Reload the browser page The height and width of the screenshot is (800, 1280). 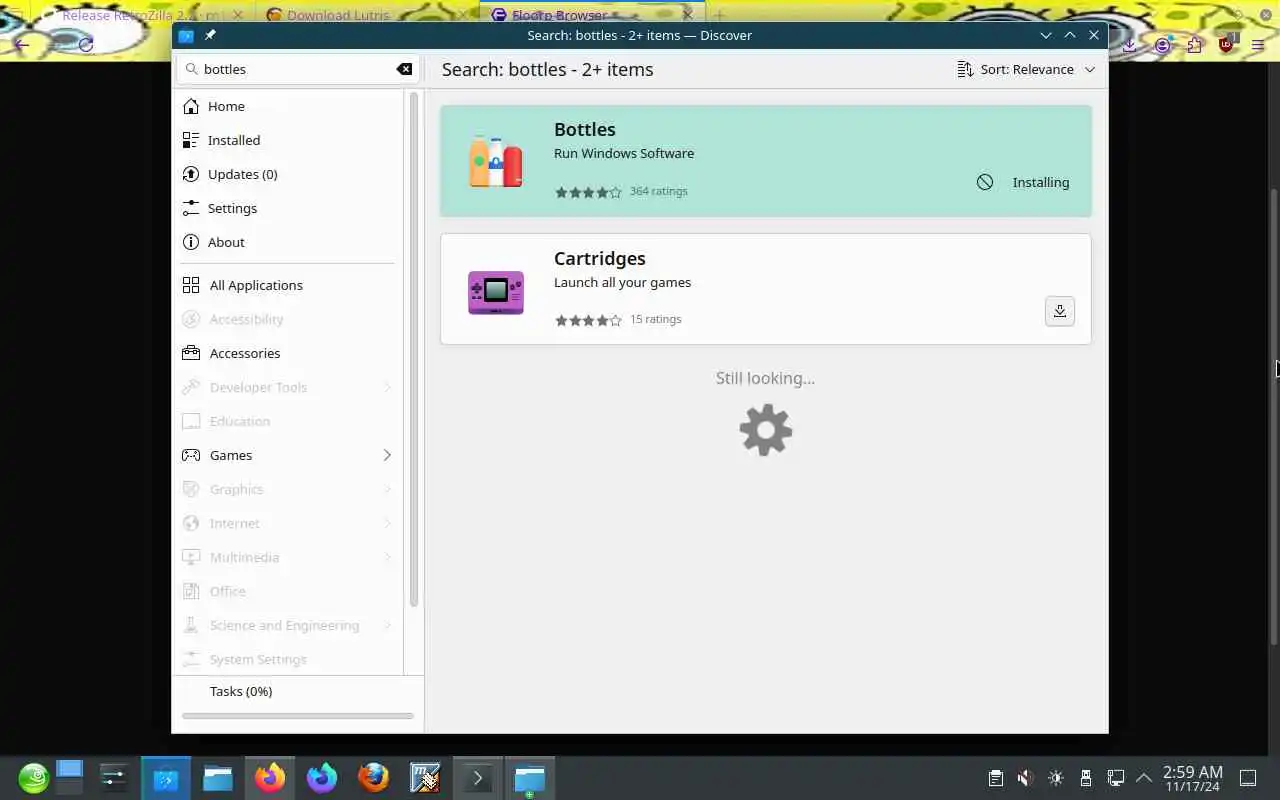click(x=86, y=44)
